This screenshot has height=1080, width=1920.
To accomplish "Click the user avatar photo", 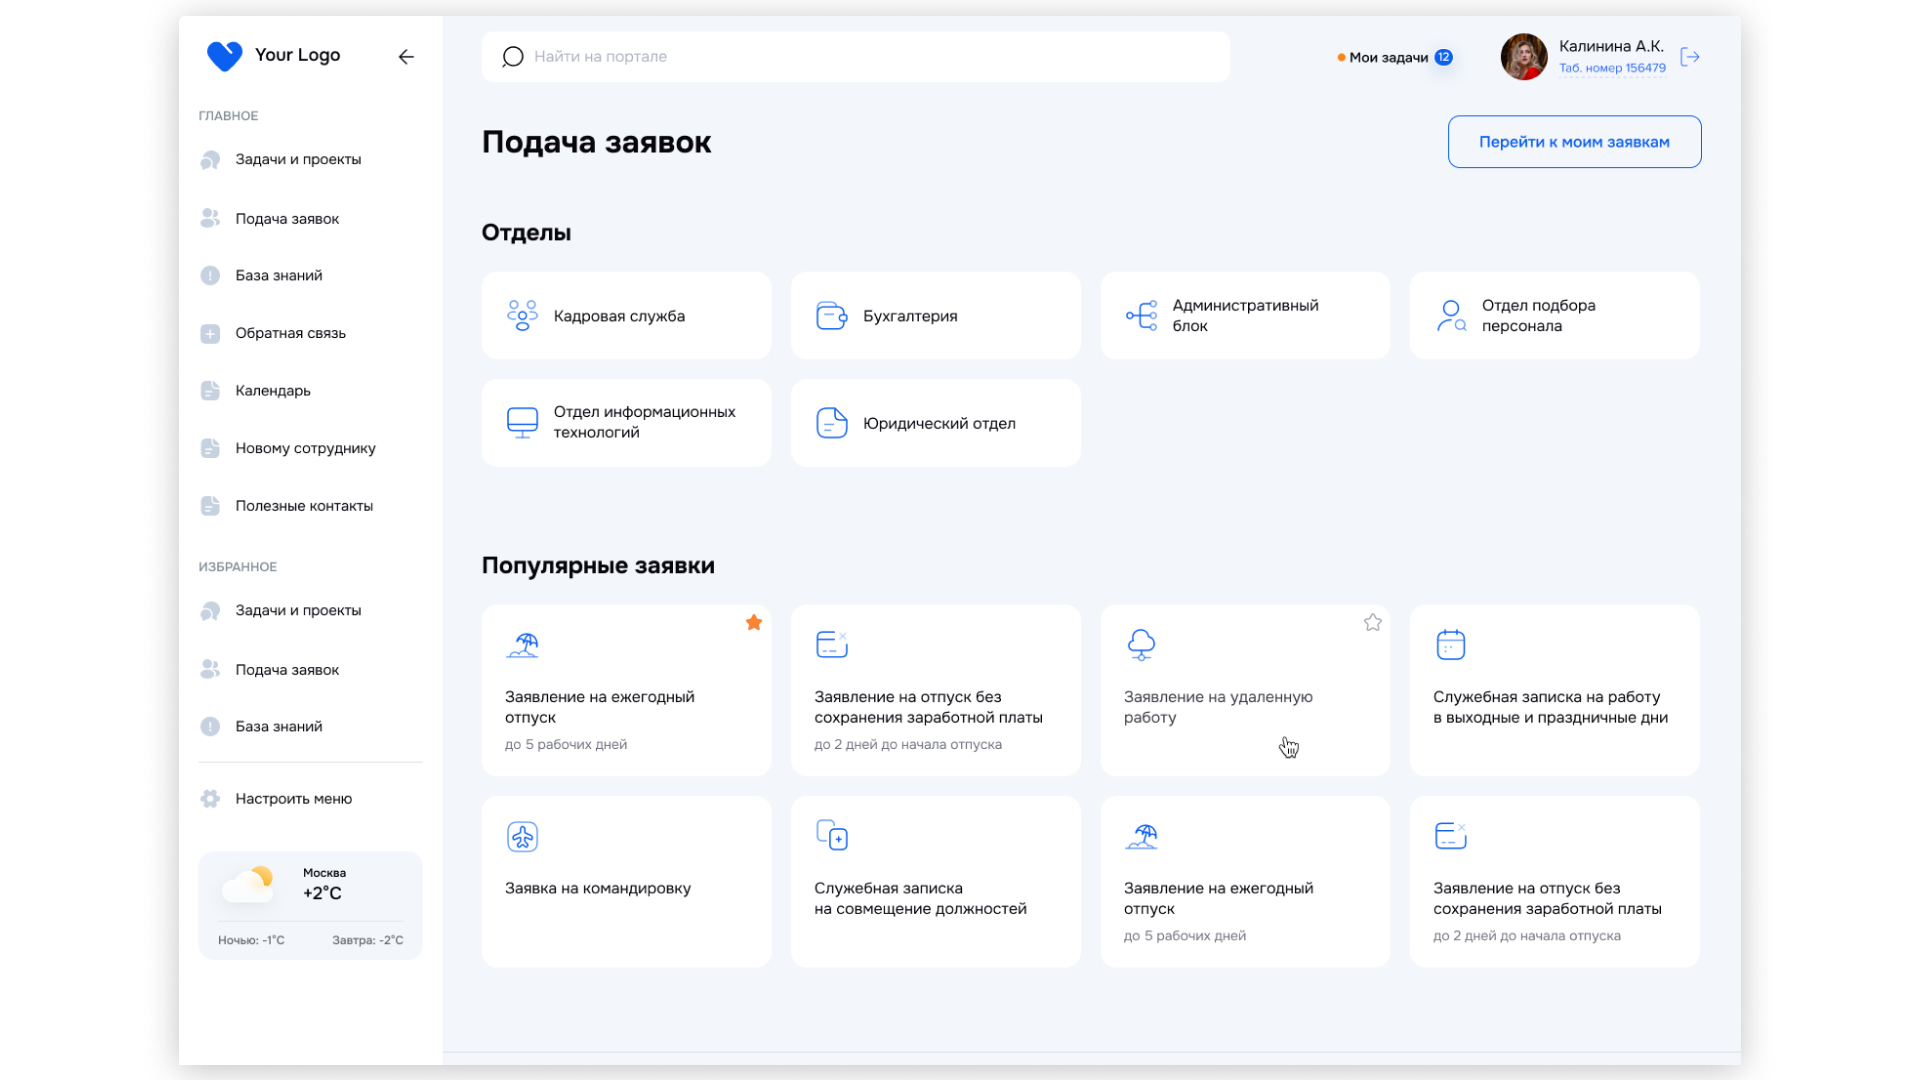I will click(x=1523, y=57).
